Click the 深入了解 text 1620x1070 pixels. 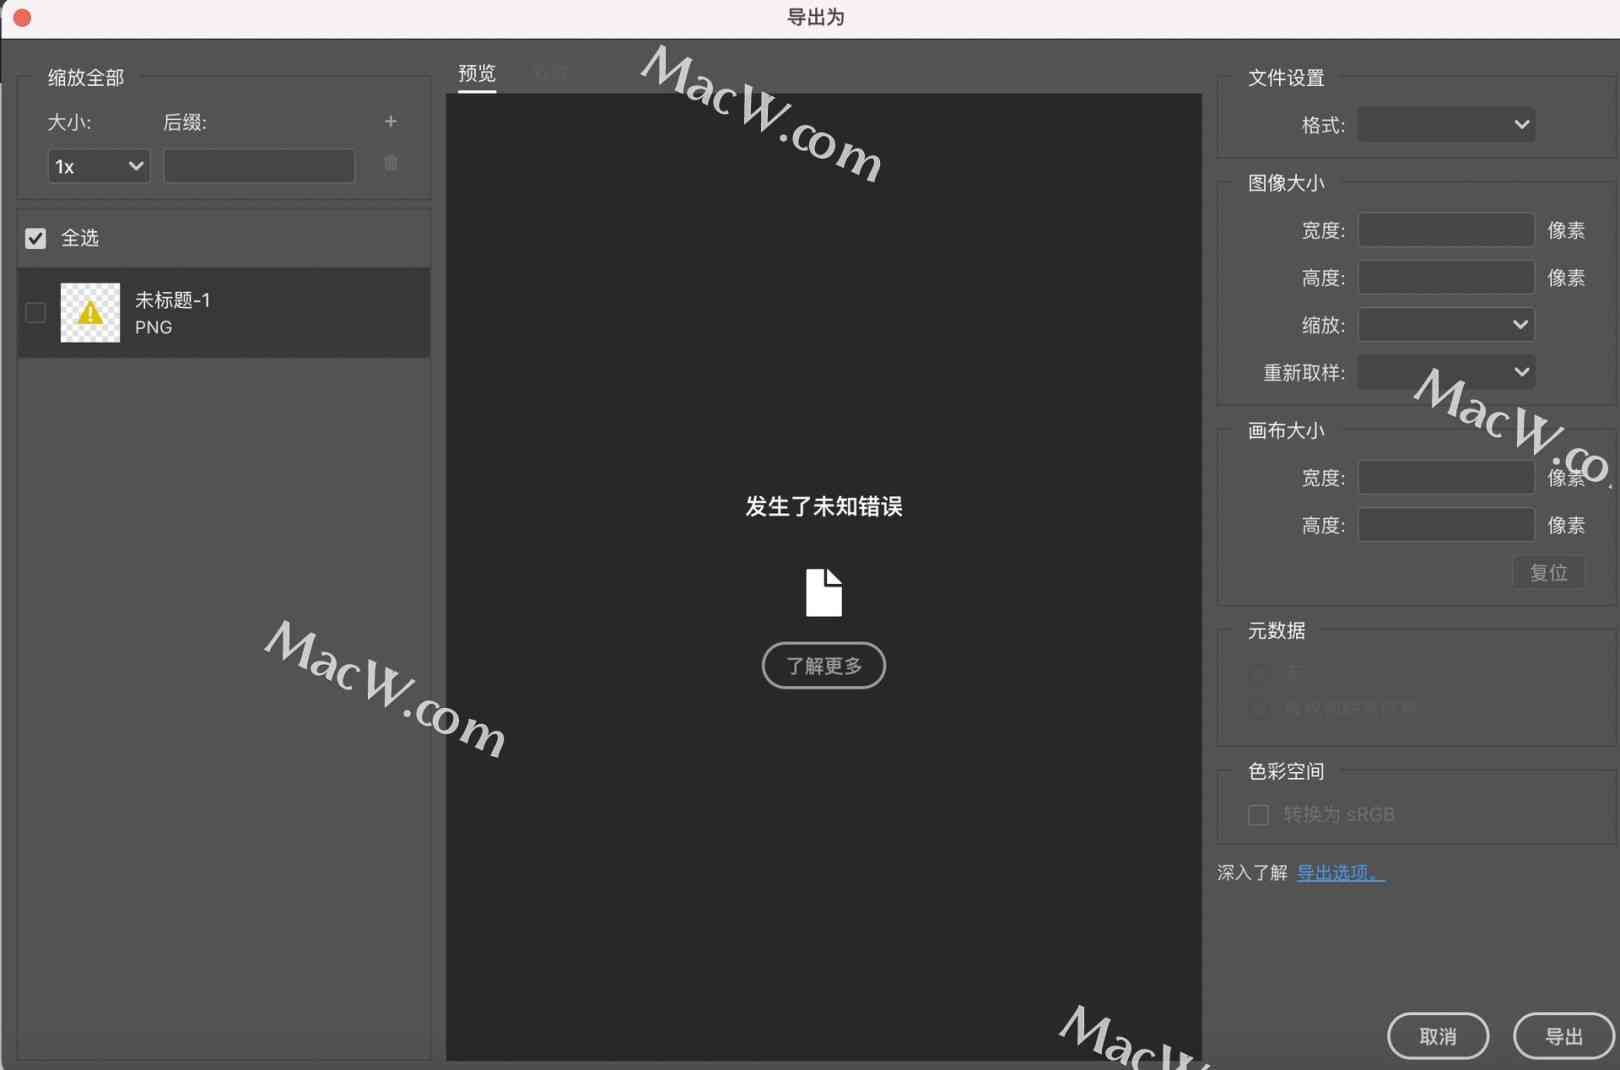coord(1252,872)
